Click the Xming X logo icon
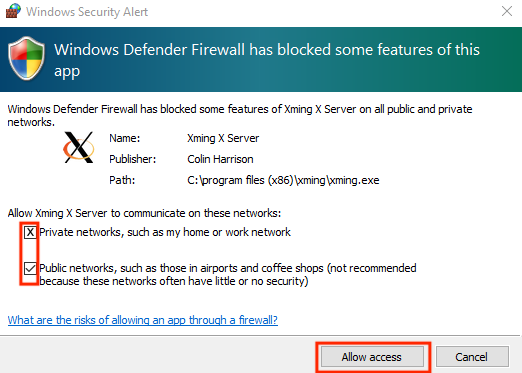The image size is (522, 373). point(79,147)
